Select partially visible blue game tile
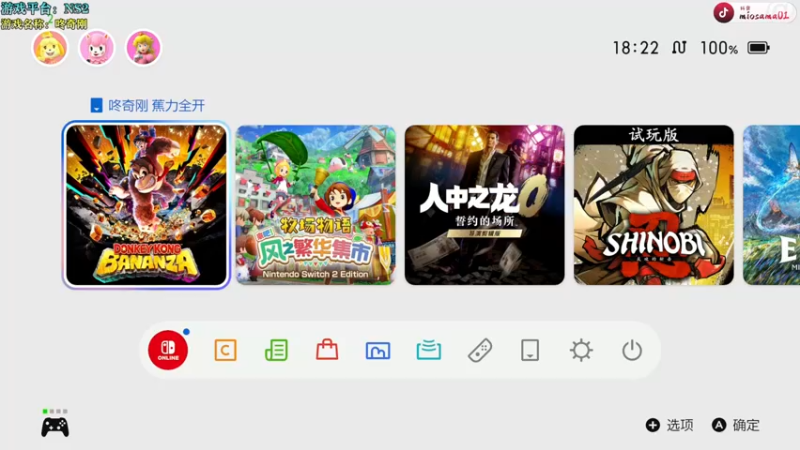The image size is (800, 450). (771, 205)
